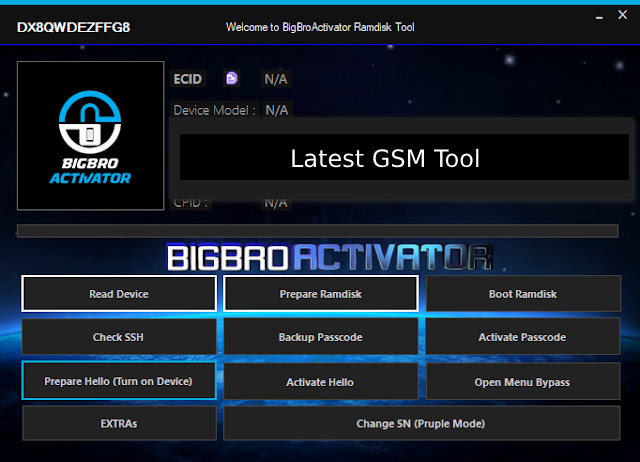The image size is (640, 462).
Task: Select Prepare Hello (Turn on Device)
Action: 119,381
